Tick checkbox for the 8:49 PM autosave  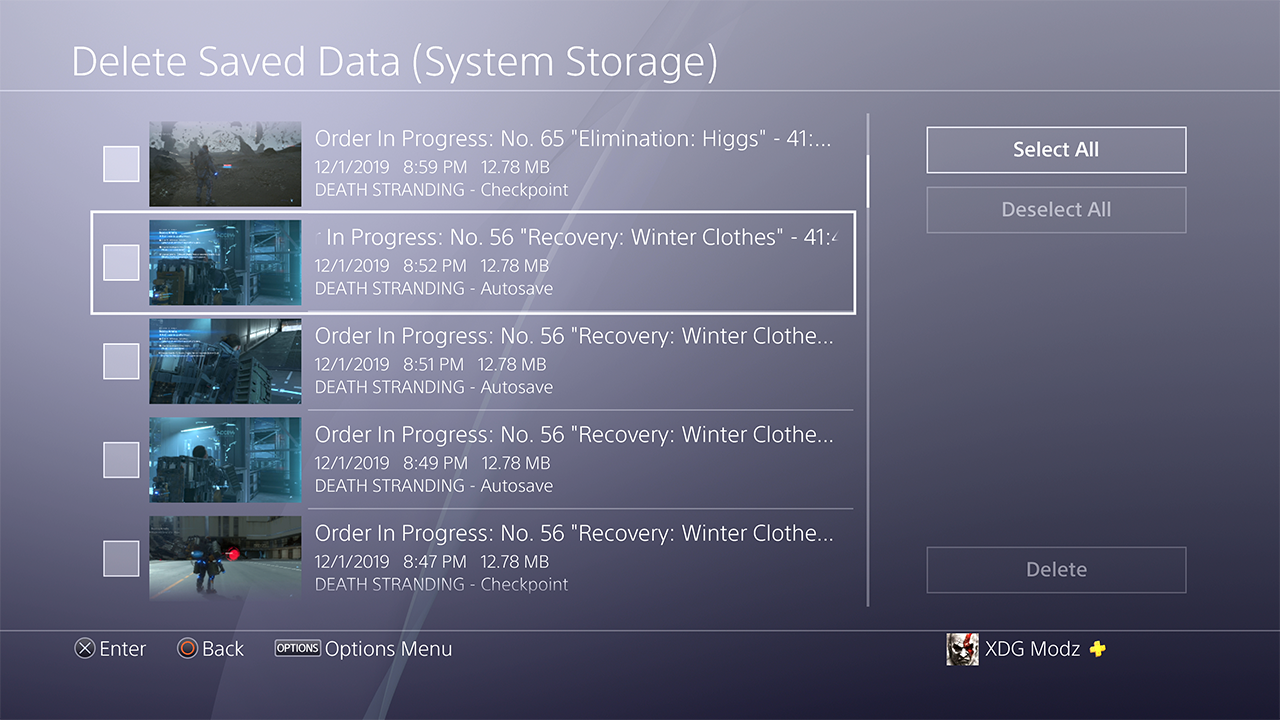point(121,460)
